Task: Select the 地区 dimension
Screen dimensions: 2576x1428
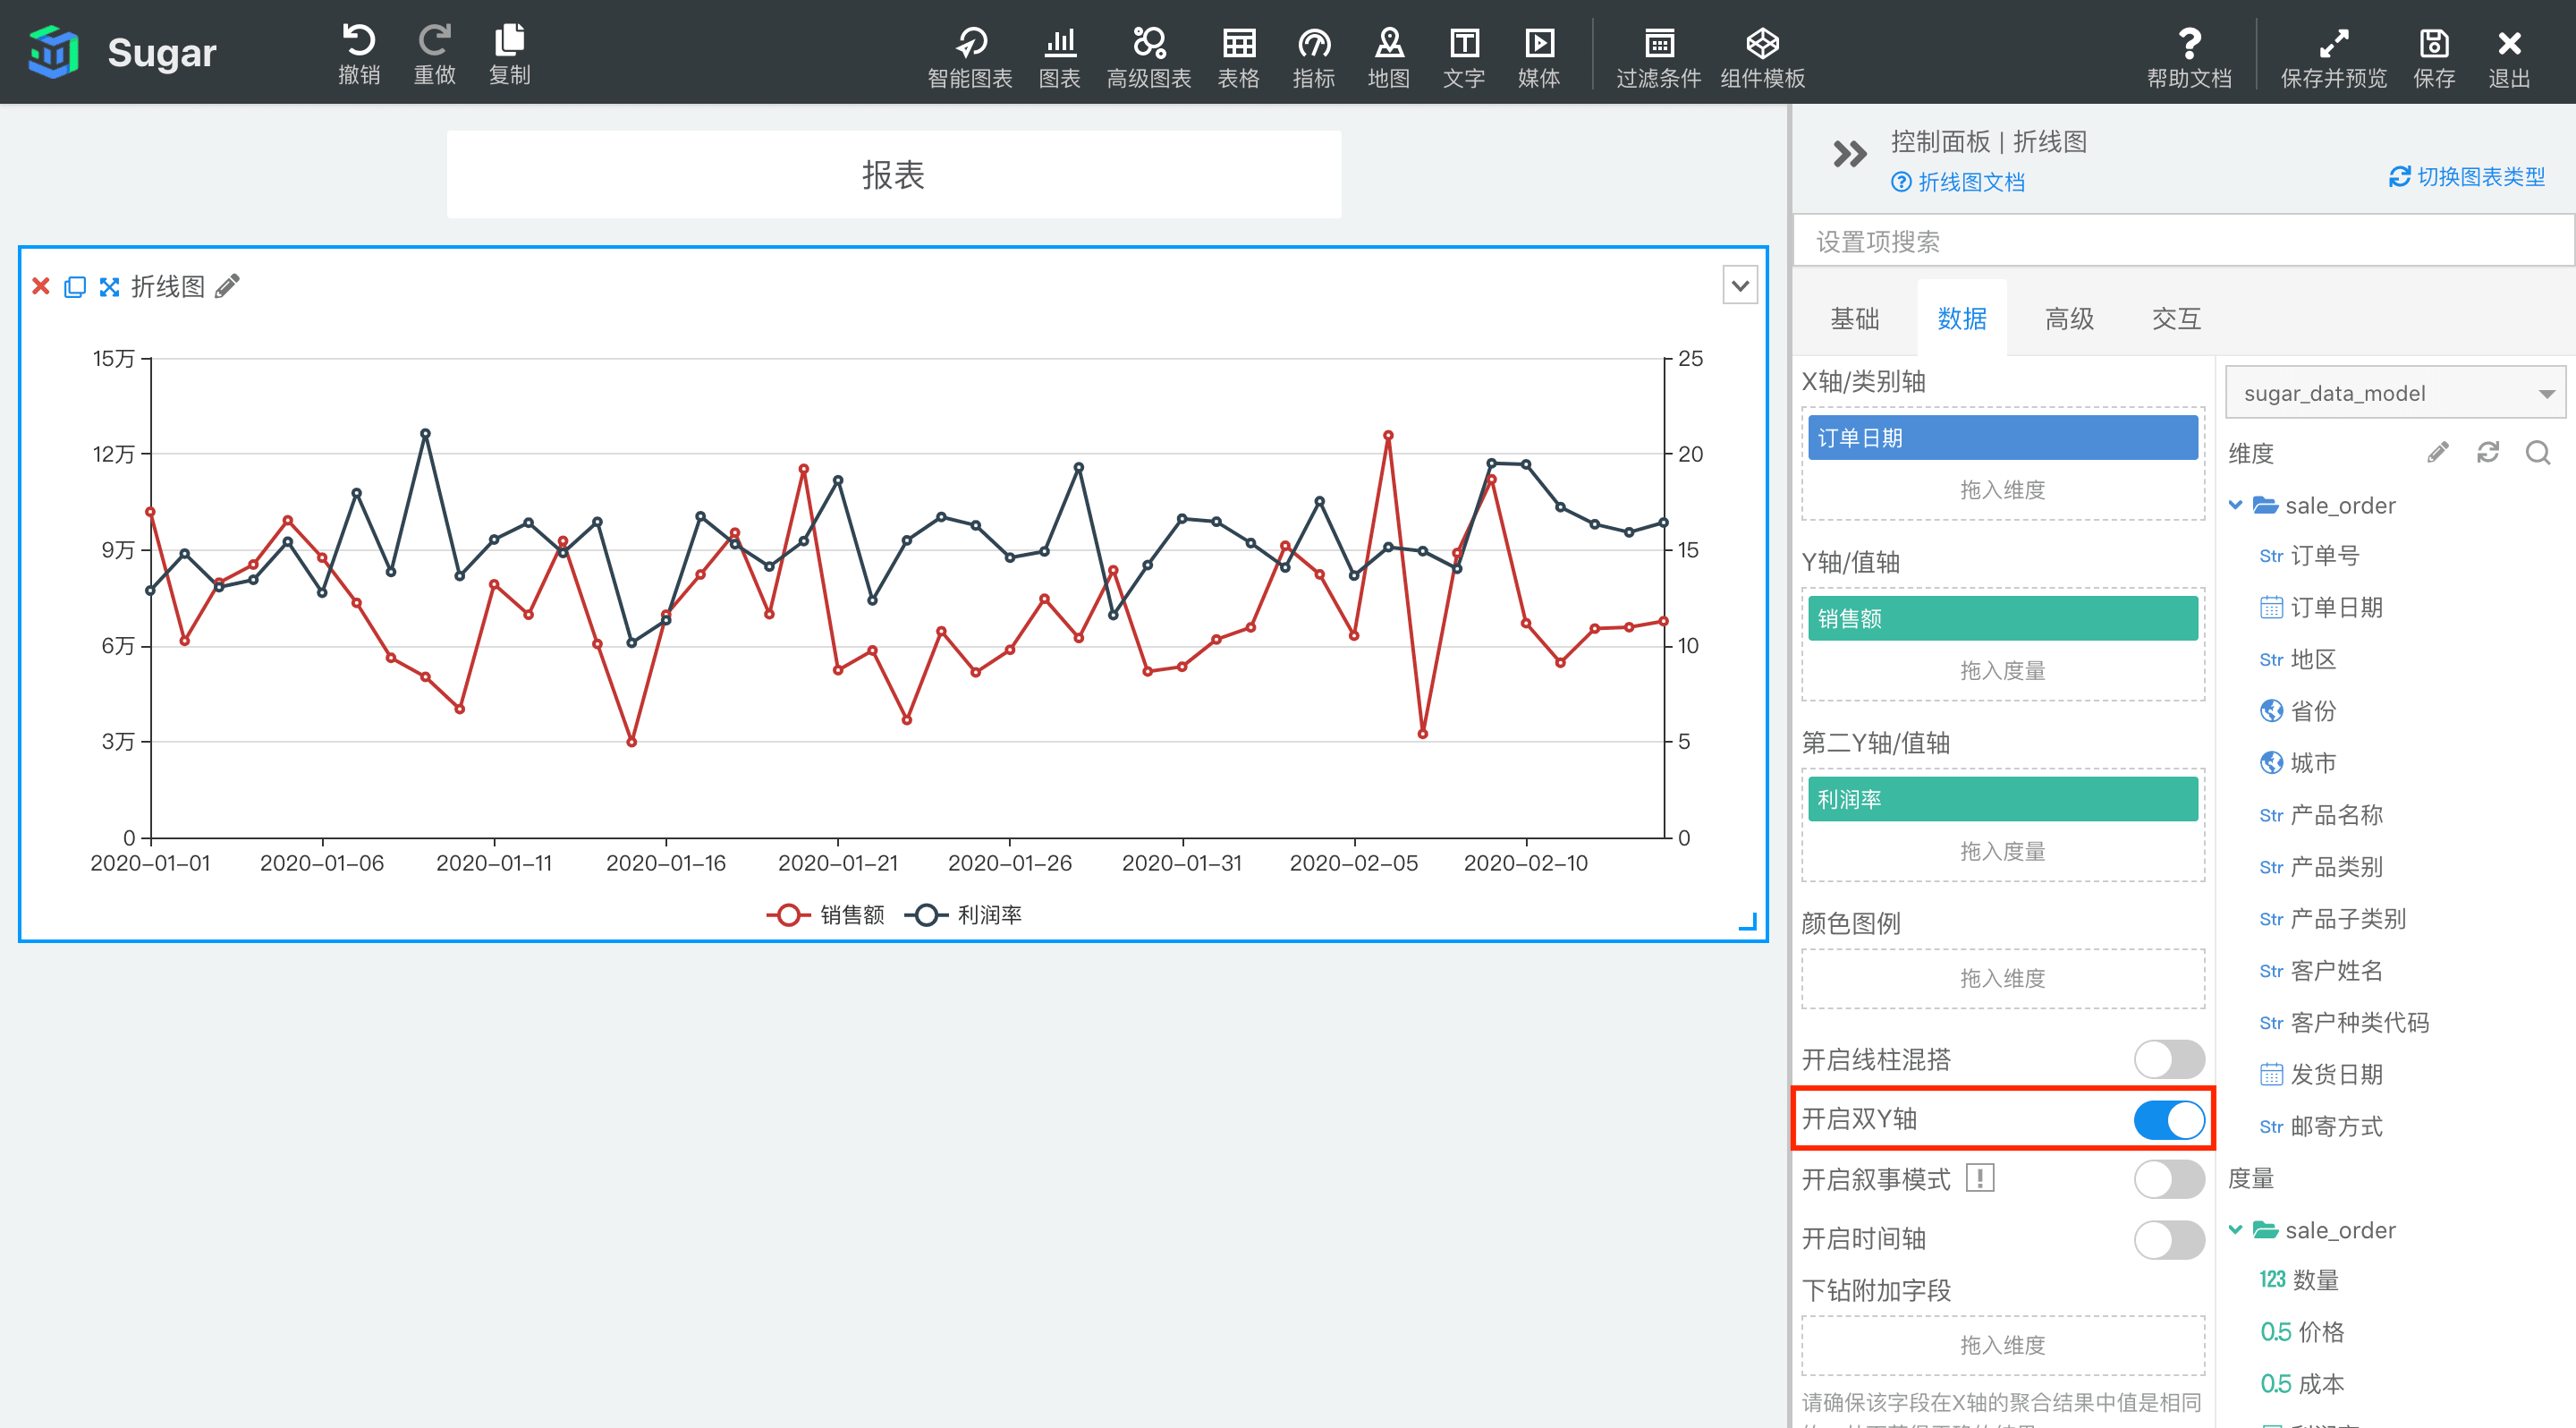Action: (2297, 659)
